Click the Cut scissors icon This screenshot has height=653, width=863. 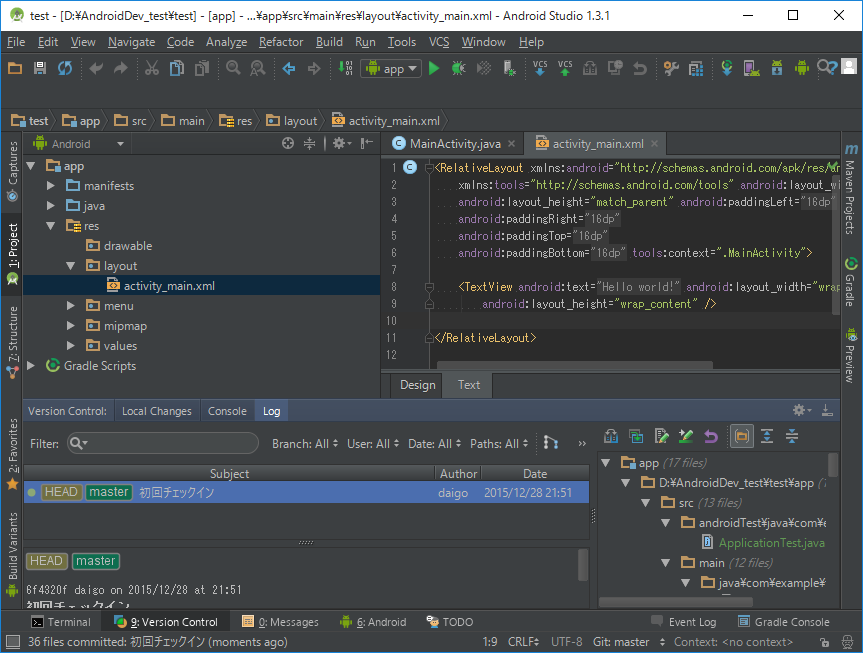click(151, 68)
